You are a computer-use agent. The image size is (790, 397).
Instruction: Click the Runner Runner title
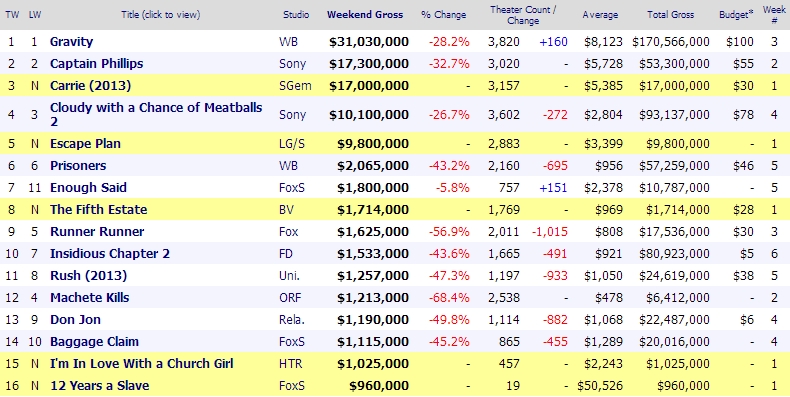pyautogui.click(x=97, y=232)
